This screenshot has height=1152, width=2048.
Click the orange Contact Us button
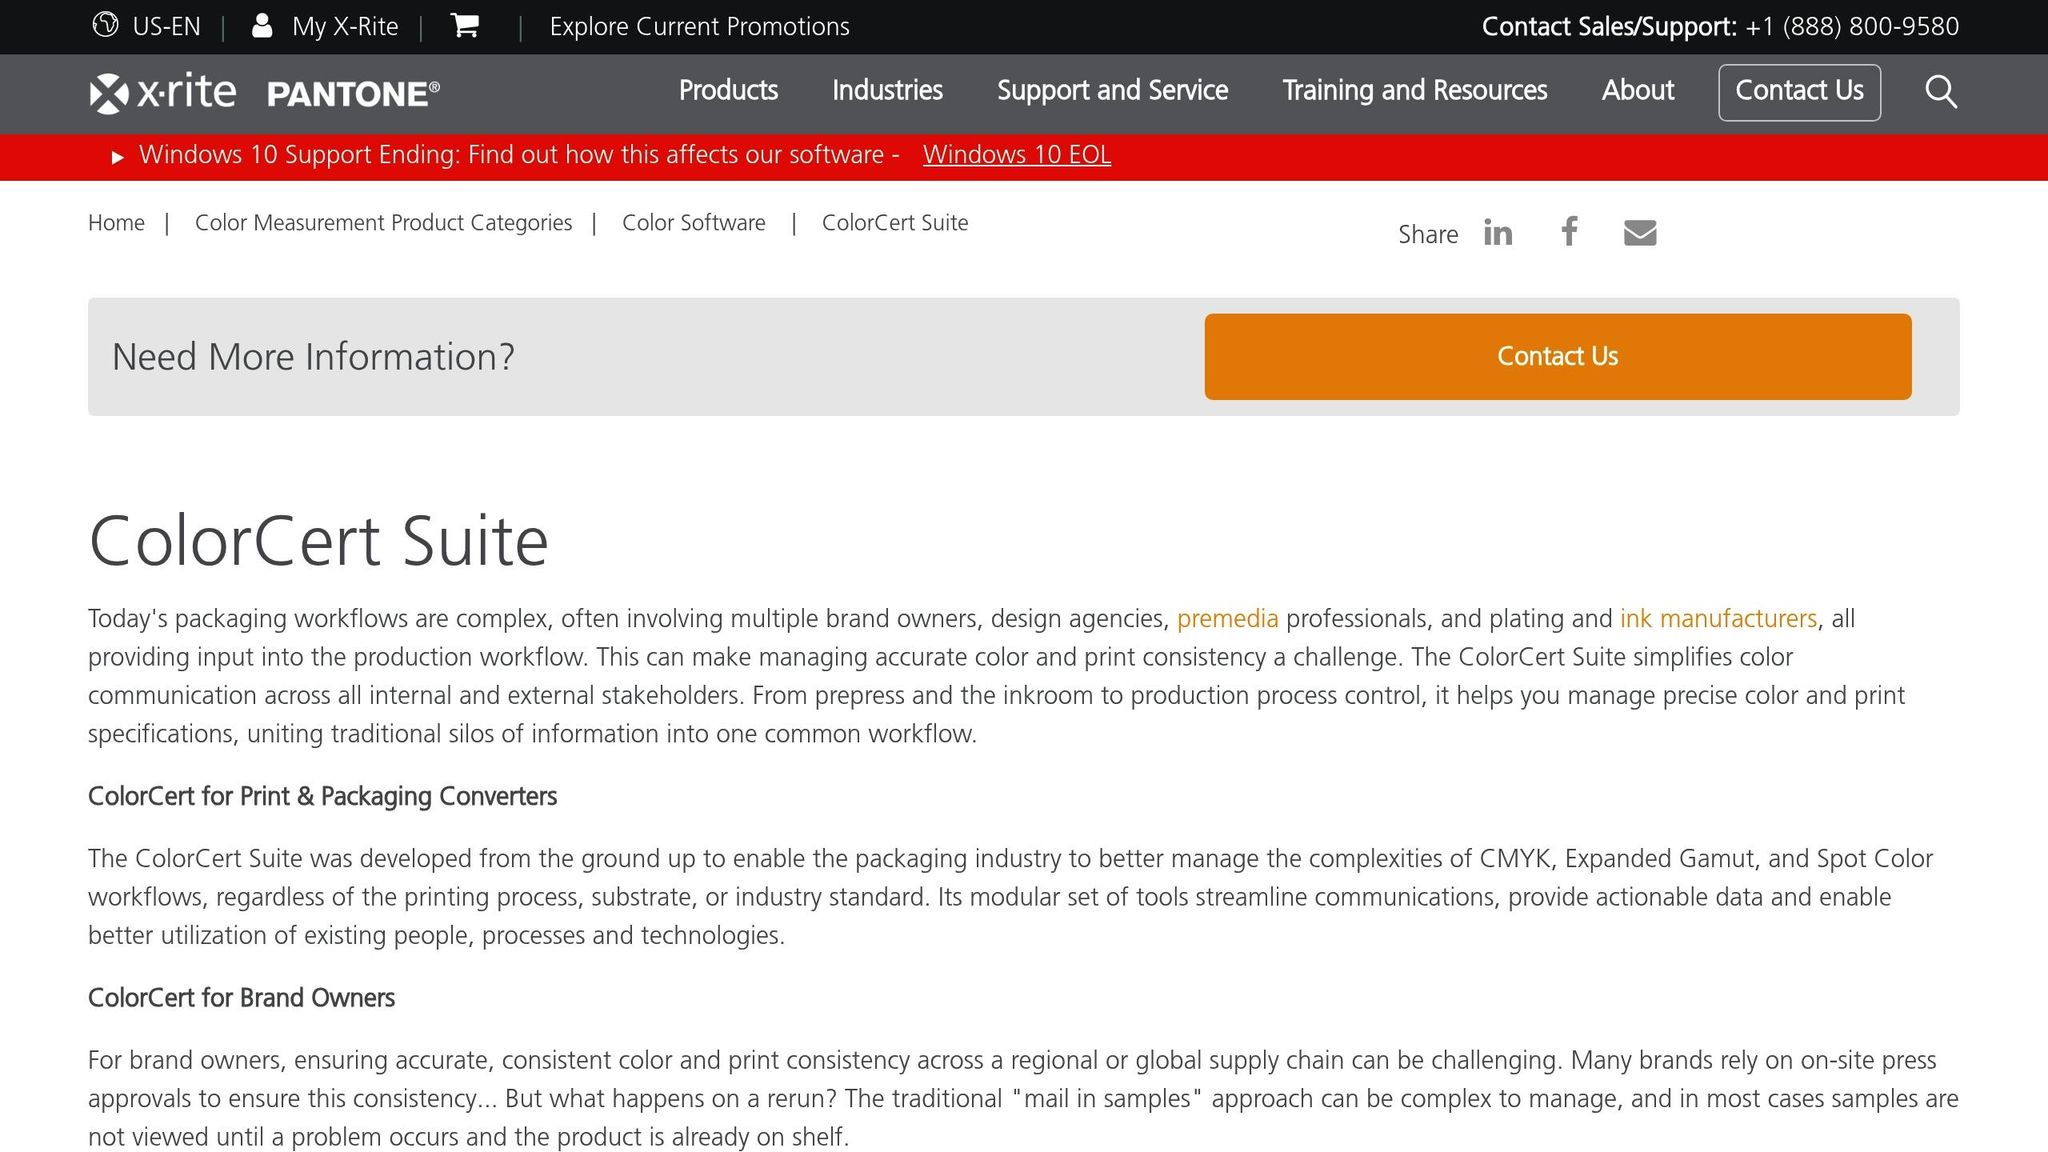point(1557,356)
